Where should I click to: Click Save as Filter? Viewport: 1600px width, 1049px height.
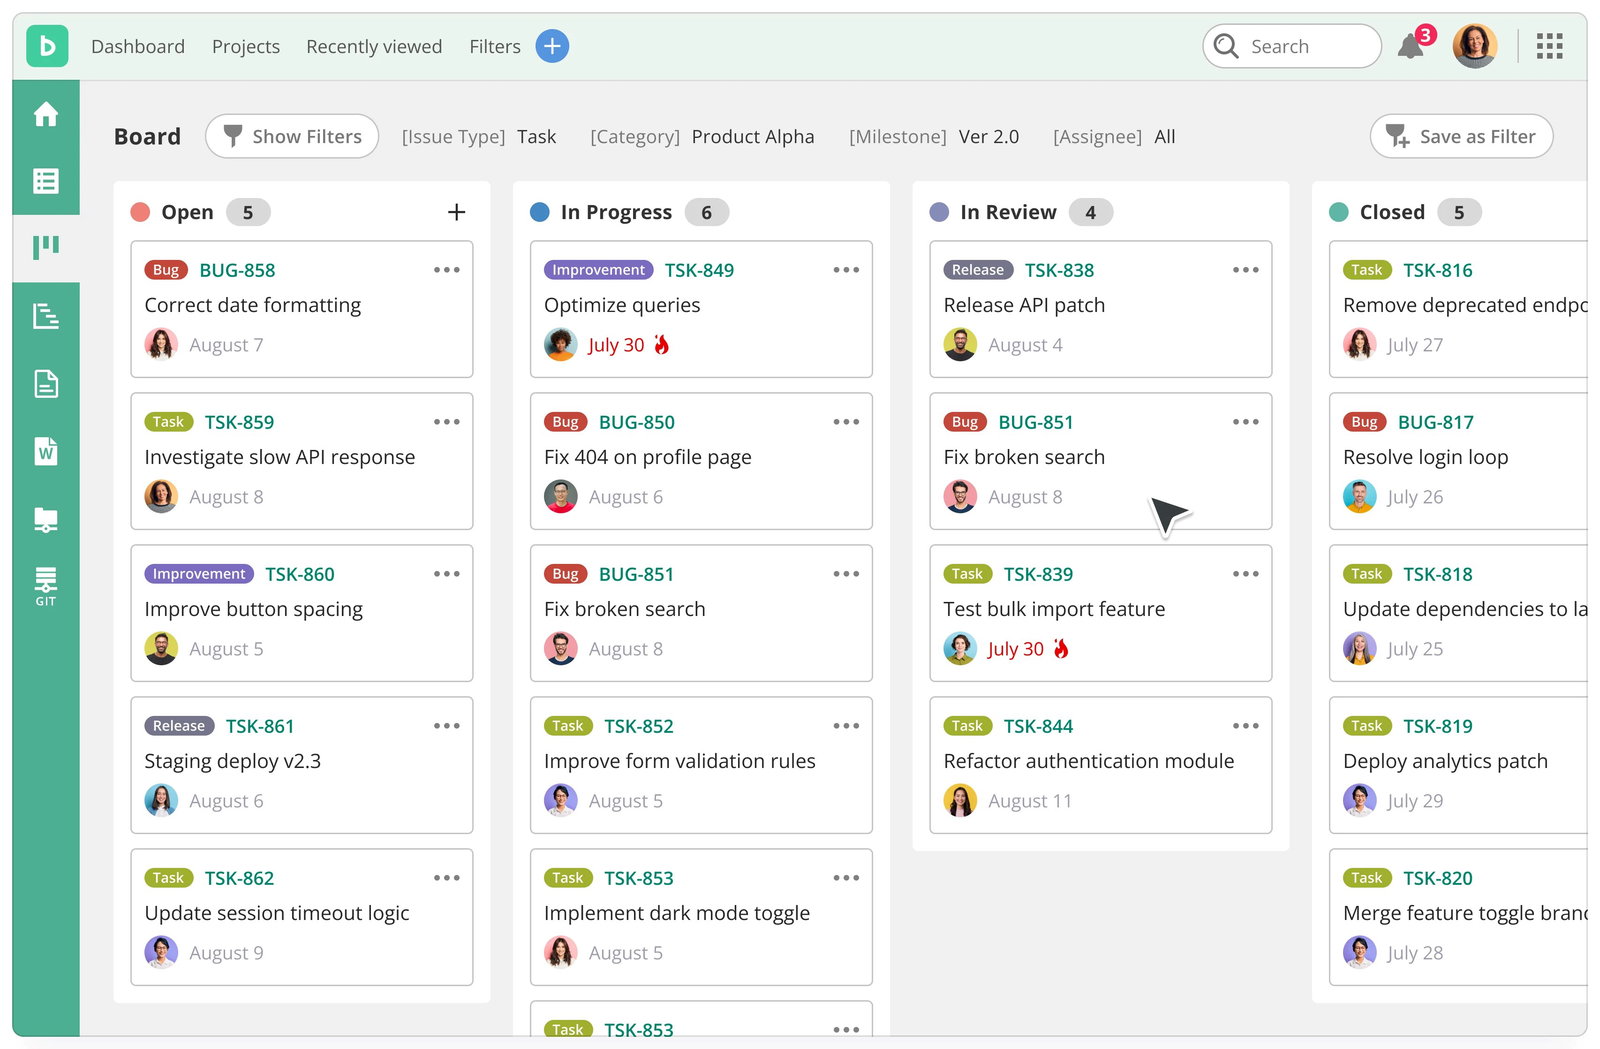click(1461, 136)
